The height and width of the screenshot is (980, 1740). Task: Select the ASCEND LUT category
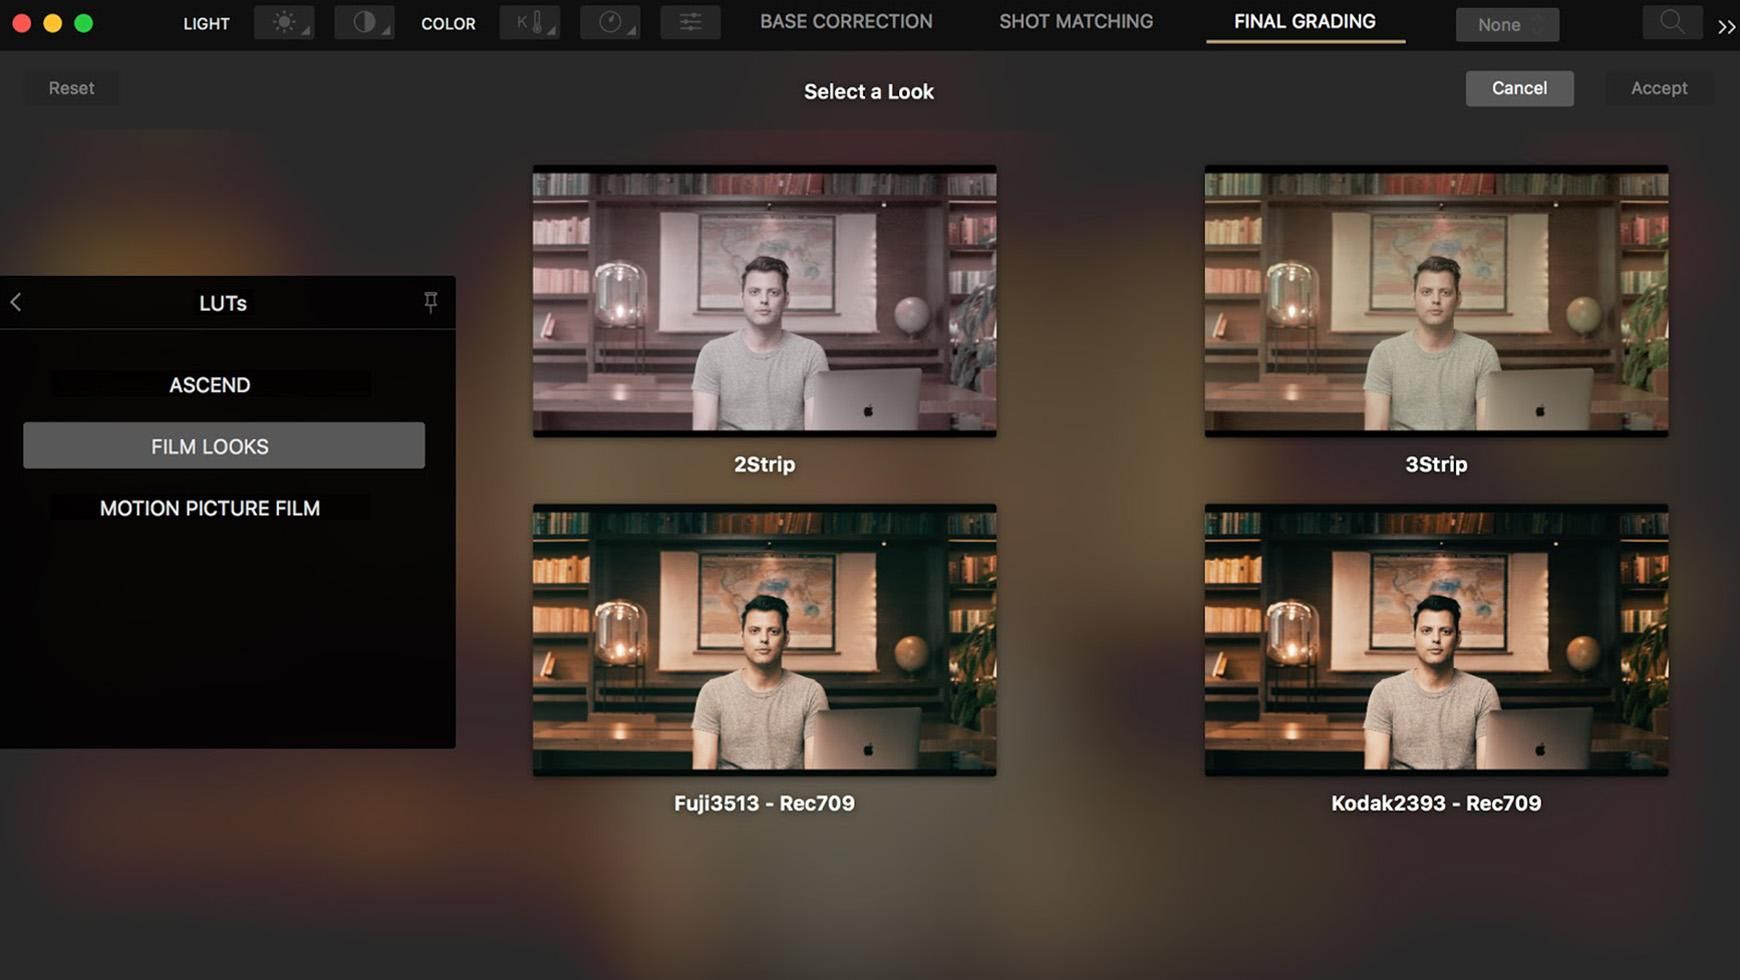(210, 385)
